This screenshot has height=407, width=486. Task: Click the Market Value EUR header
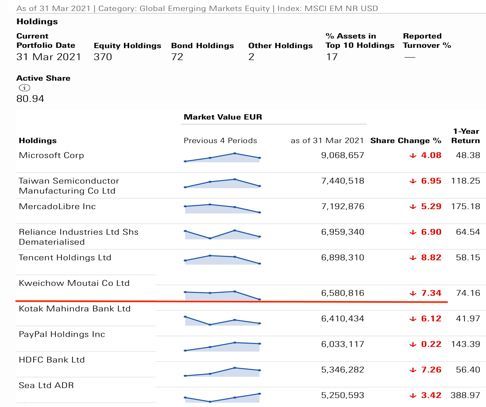(223, 117)
